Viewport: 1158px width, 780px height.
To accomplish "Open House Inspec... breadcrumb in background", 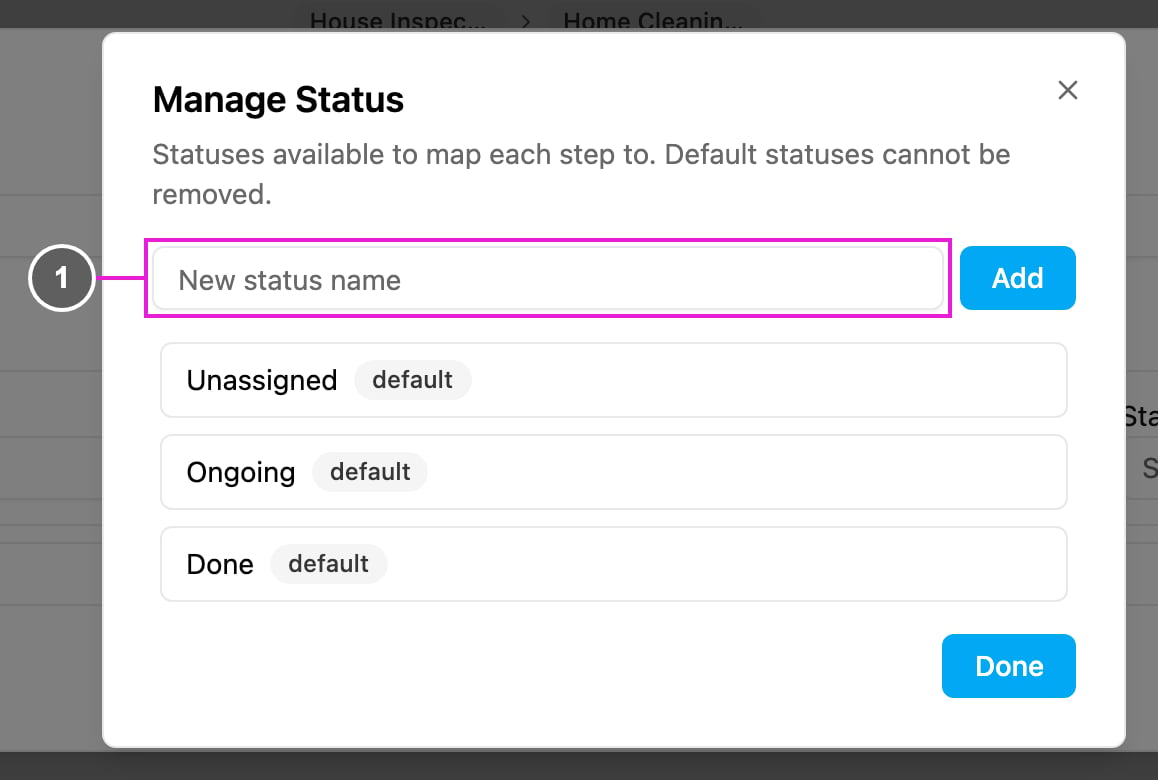I will pos(398,20).
